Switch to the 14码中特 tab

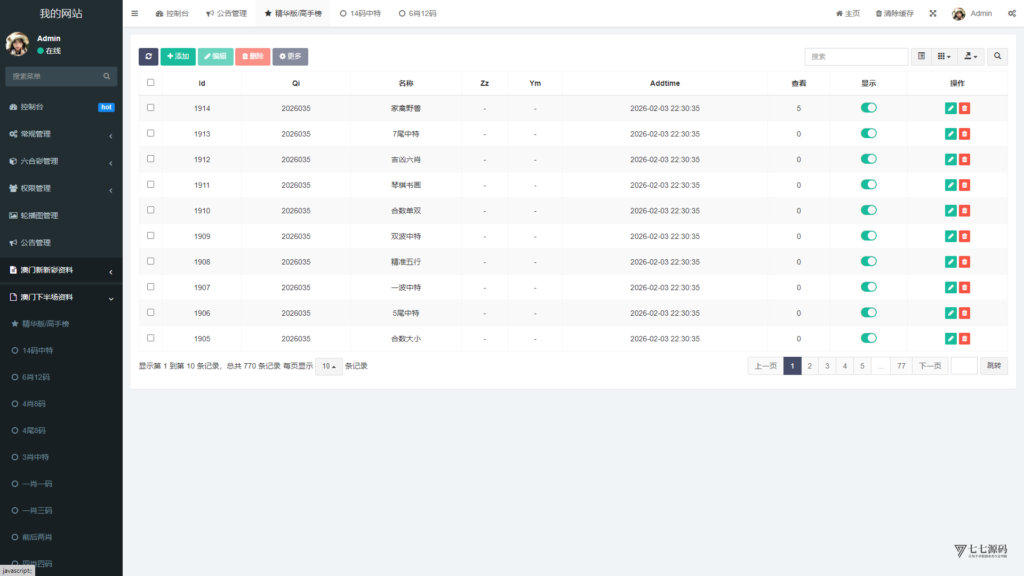[x=360, y=13]
